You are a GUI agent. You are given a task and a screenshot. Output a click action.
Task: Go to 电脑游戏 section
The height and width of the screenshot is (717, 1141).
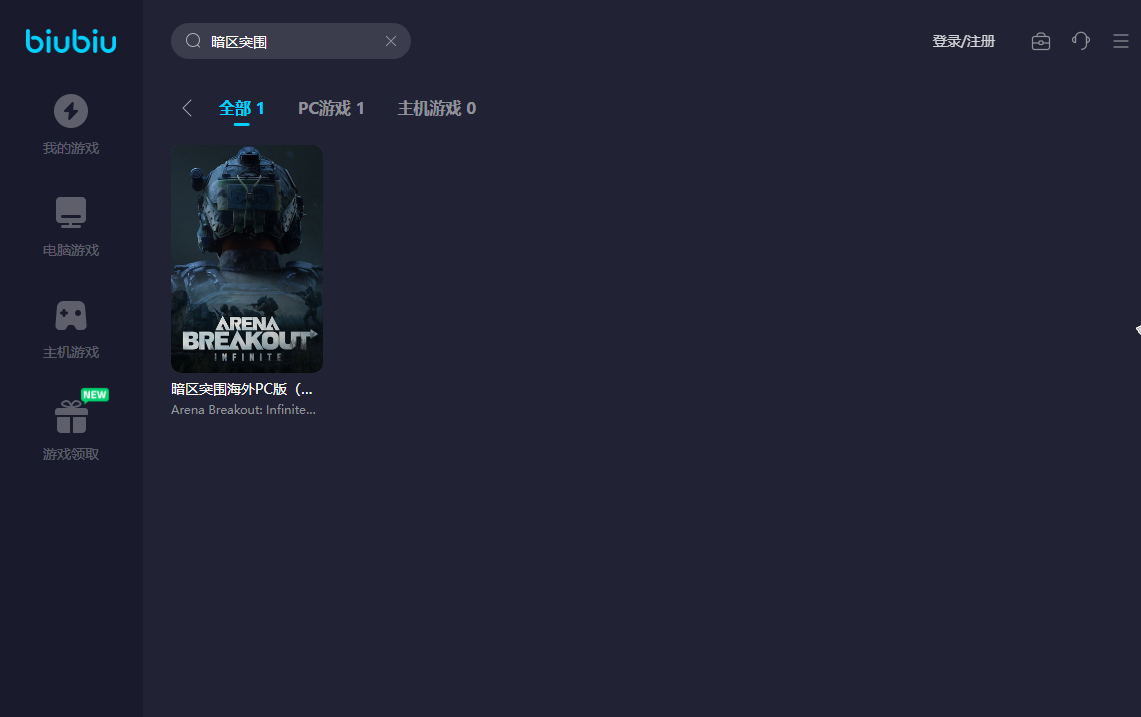pos(71,226)
